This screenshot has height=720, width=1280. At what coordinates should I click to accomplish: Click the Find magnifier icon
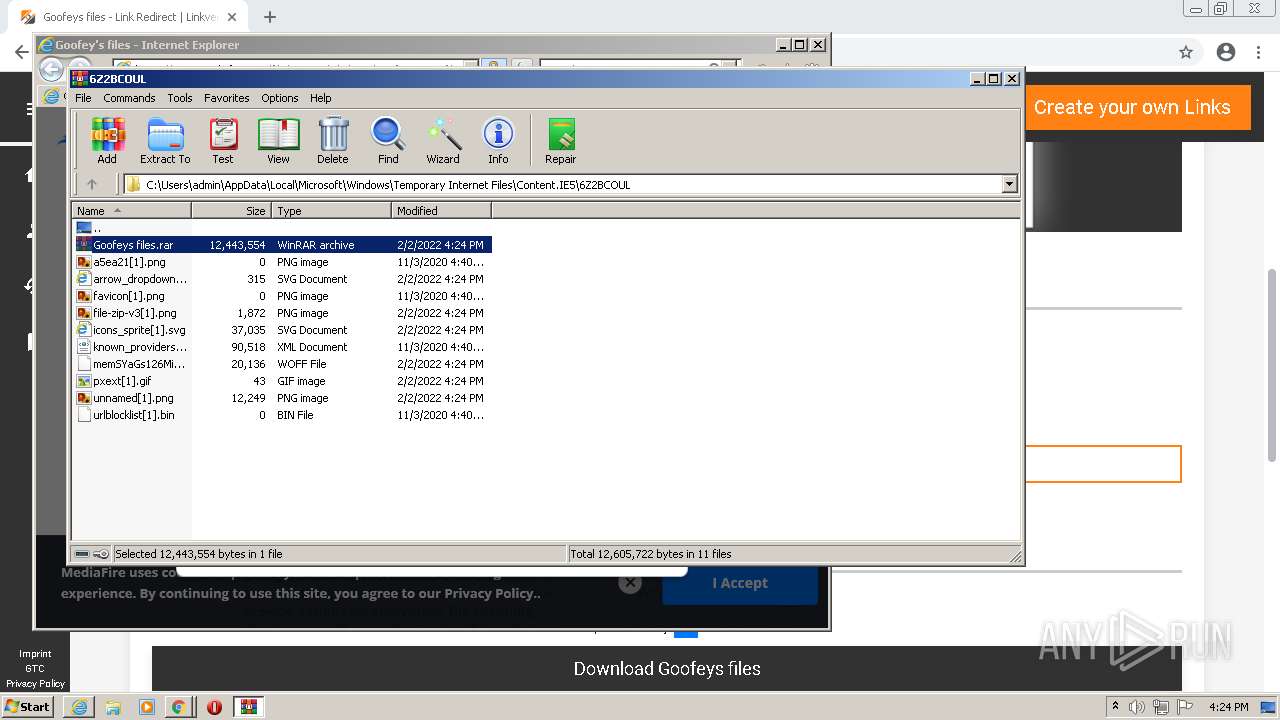click(388, 140)
